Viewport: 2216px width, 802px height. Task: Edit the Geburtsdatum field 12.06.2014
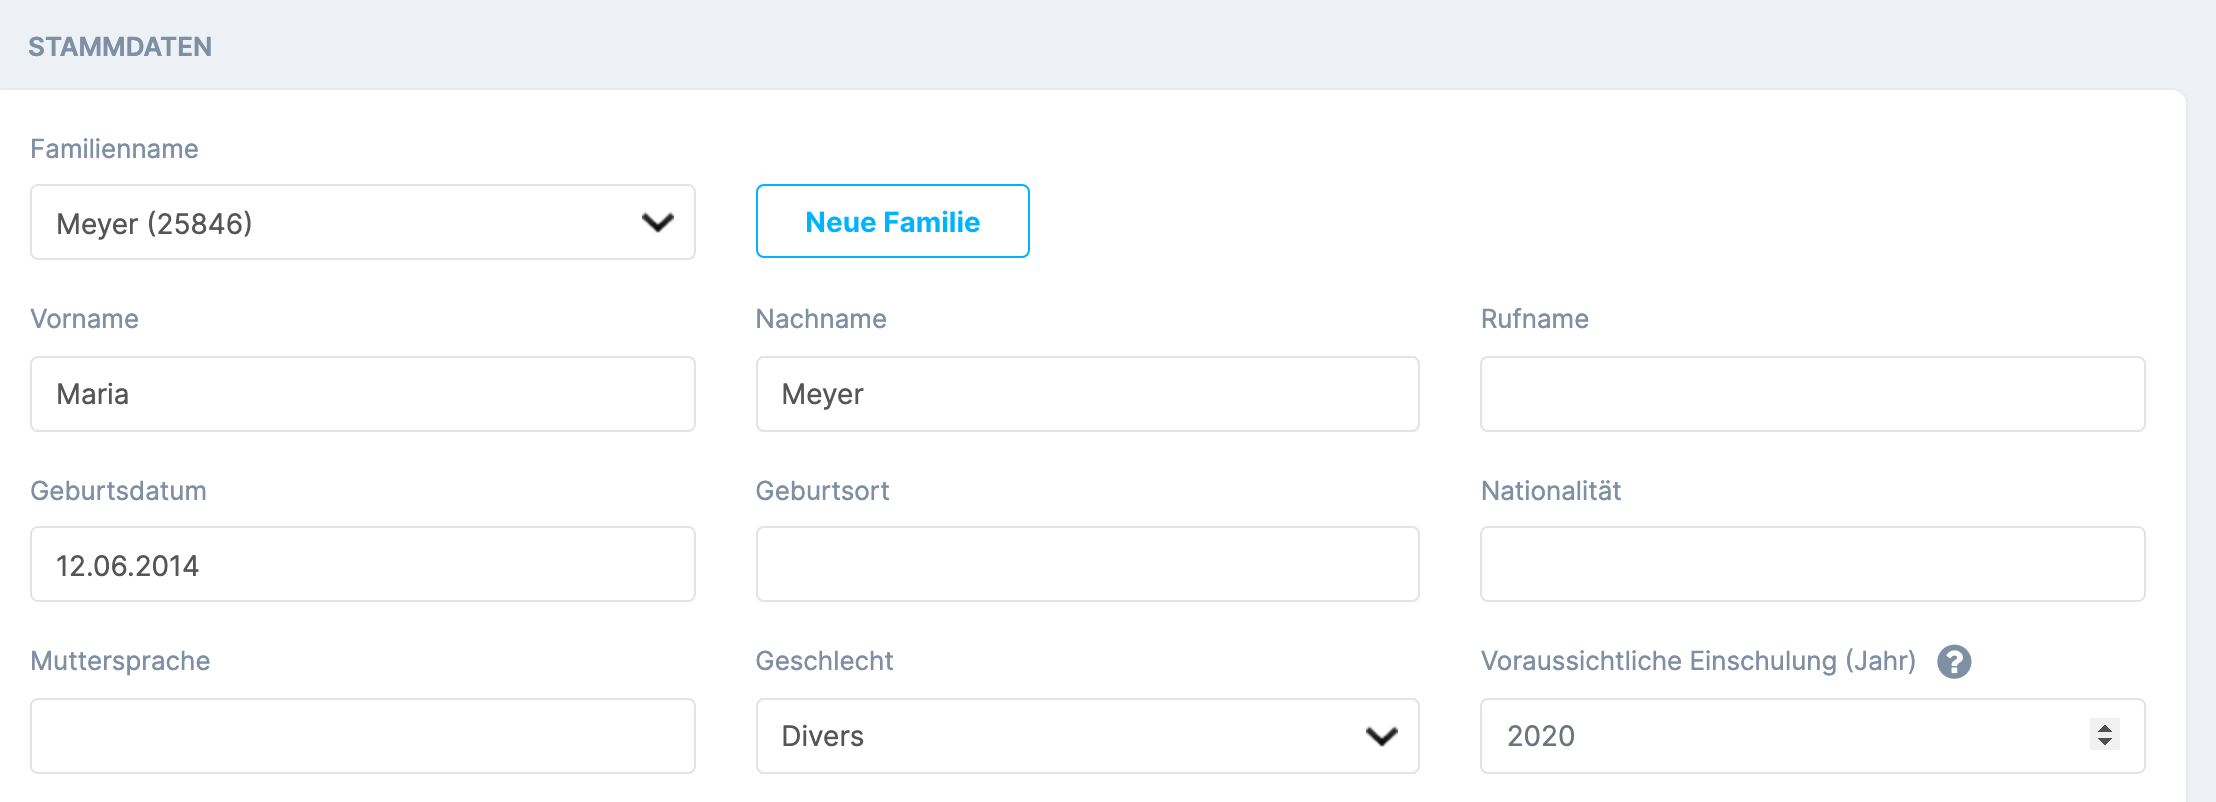coord(363,564)
